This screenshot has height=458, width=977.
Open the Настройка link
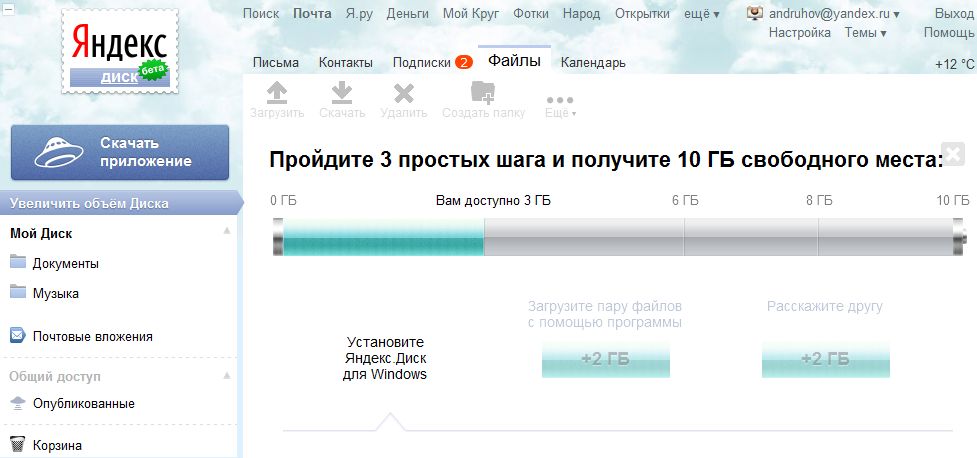tap(799, 33)
